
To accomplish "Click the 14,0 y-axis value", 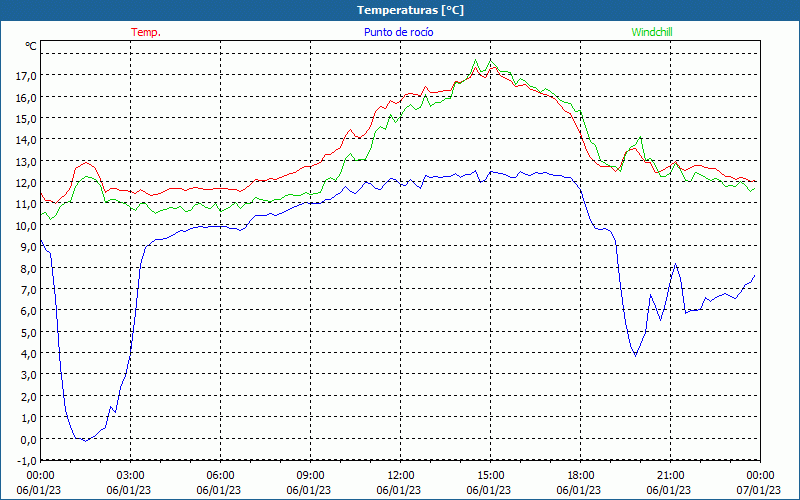I will pyautogui.click(x=26, y=140).
